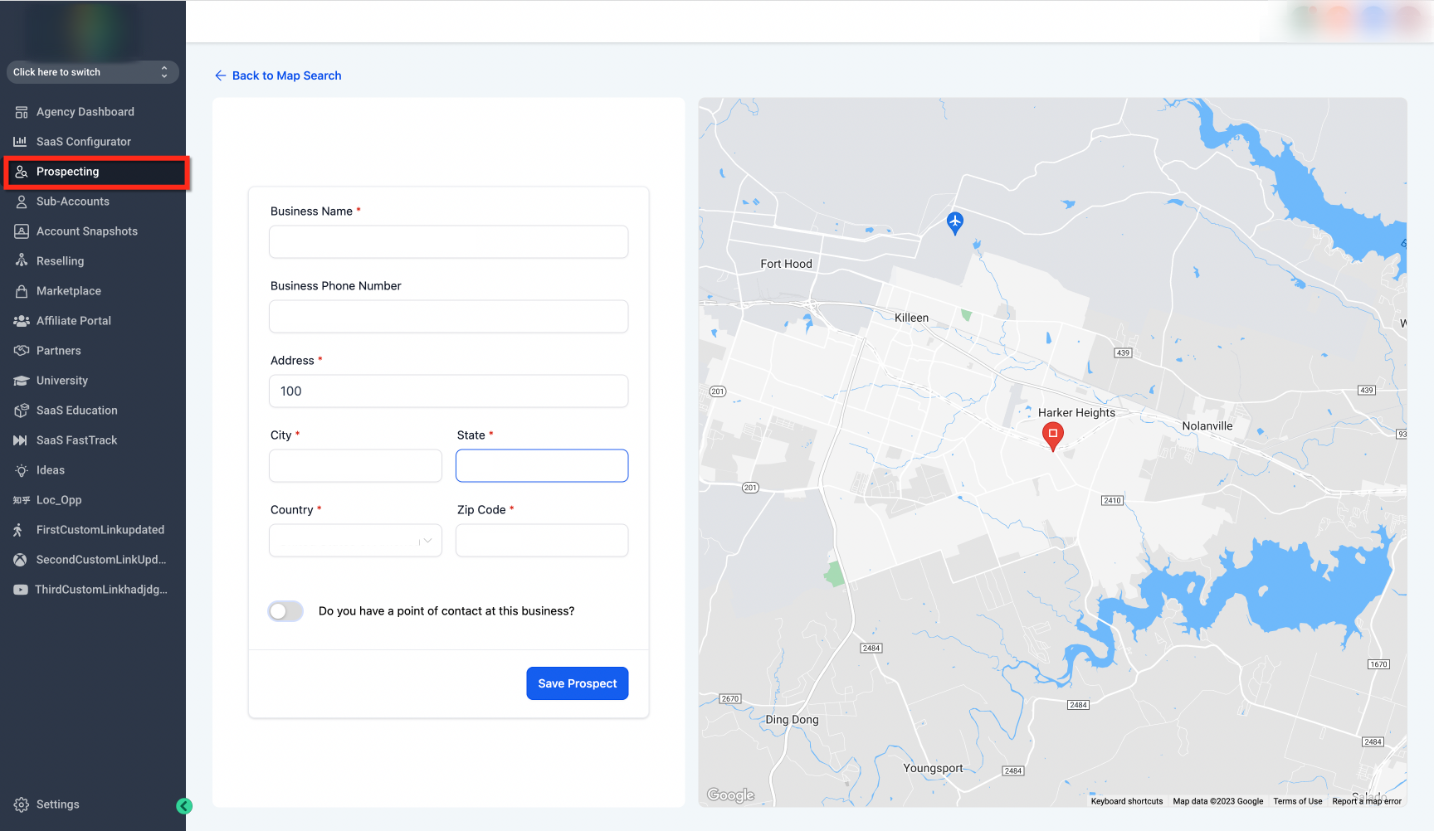
Task: Navigate to Marketplace menu item
Action: pos(69,291)
